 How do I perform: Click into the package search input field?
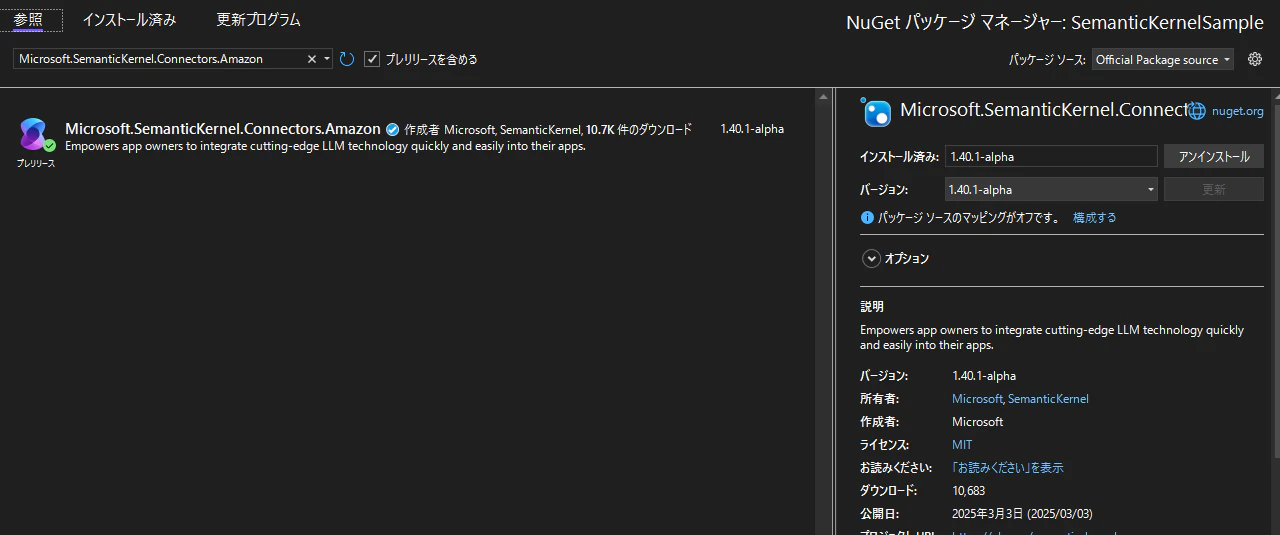coord(160,59)
